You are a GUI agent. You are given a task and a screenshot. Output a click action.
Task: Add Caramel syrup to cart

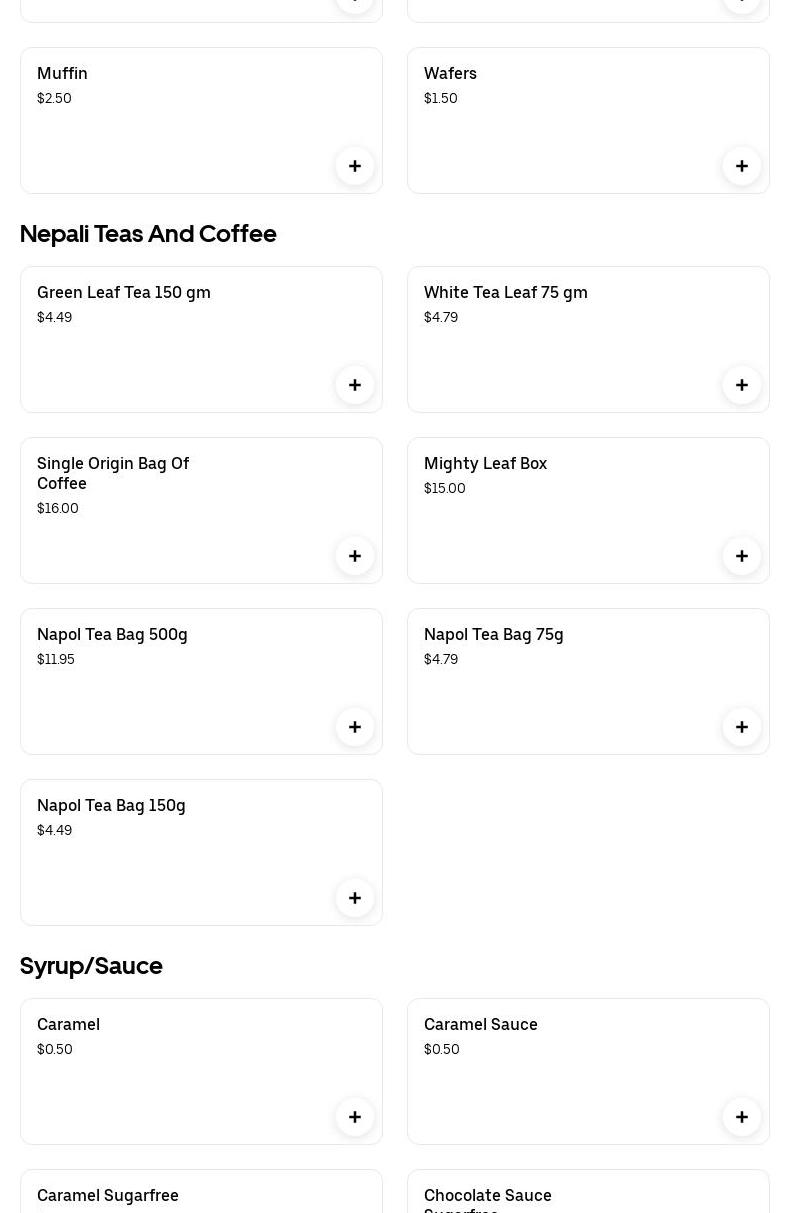coord(355,1117)
